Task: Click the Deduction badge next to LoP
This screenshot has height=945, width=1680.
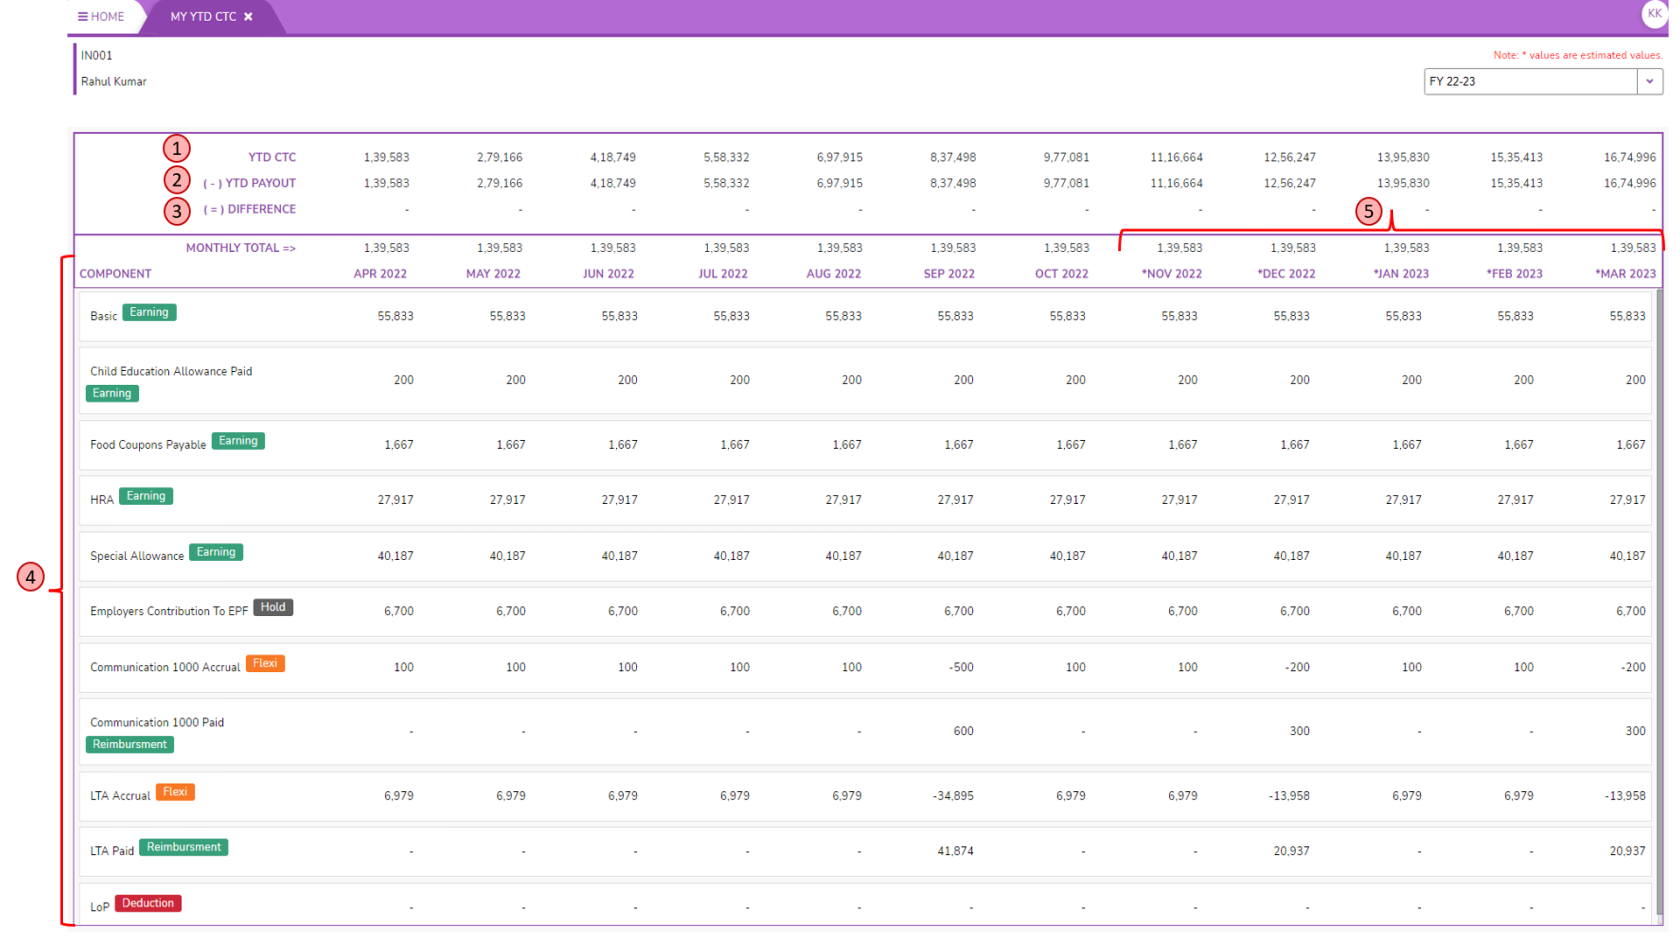Action: [148, 904]
